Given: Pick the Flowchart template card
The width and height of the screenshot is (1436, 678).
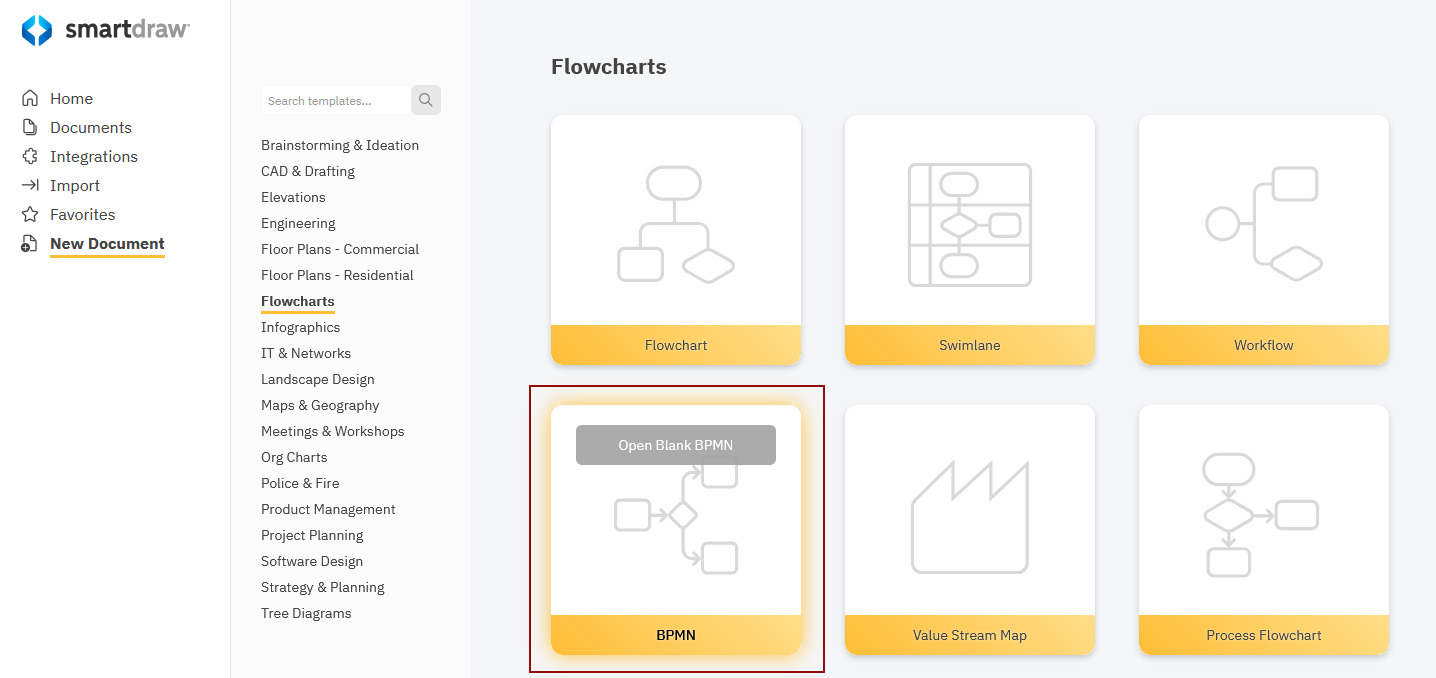Looking at the screenshot, I should pyautogui.click(x=675, y=240).
